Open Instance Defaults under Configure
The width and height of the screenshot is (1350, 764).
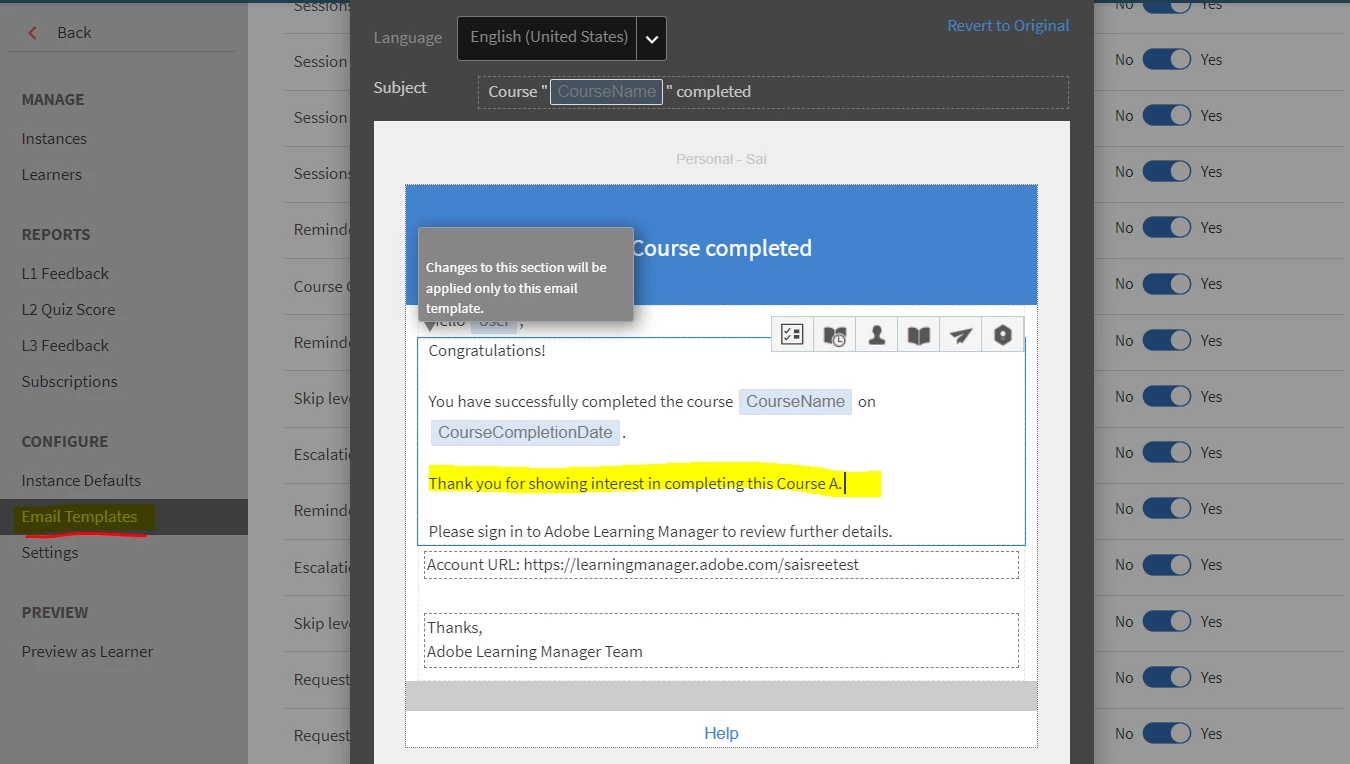point(81,481)
